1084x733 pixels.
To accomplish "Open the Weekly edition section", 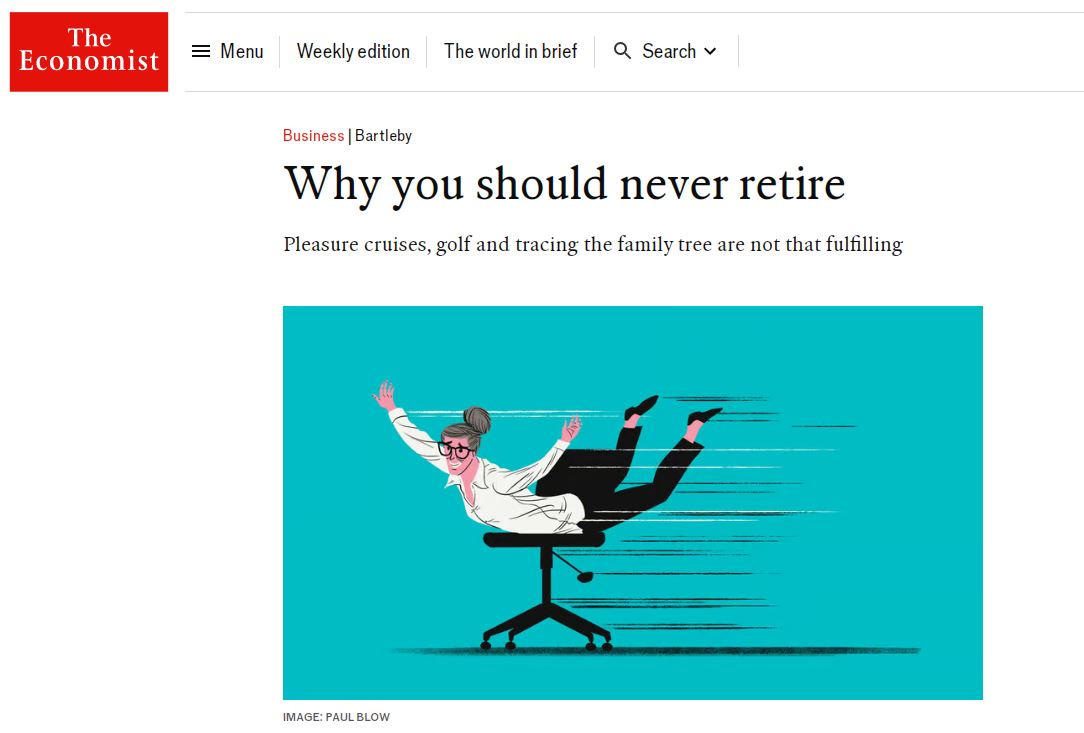I will coord(353,51).
